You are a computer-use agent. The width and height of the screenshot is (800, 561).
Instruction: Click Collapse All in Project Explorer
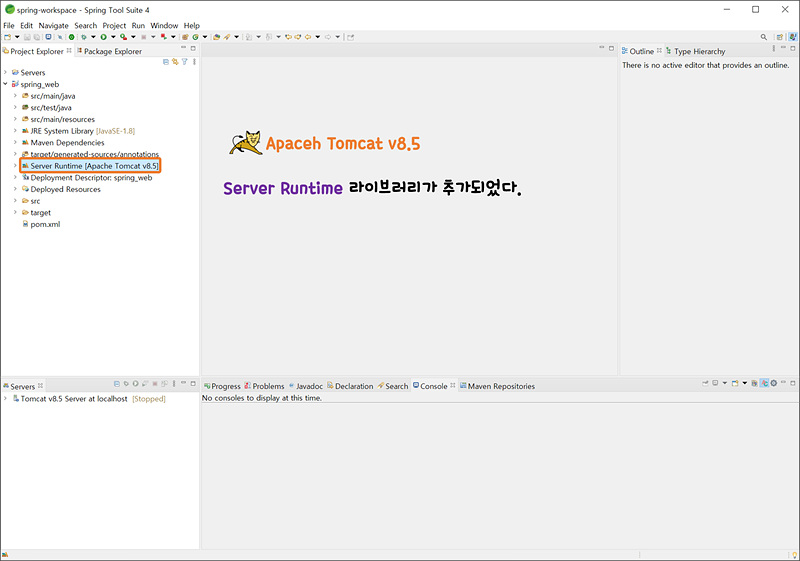166,62
